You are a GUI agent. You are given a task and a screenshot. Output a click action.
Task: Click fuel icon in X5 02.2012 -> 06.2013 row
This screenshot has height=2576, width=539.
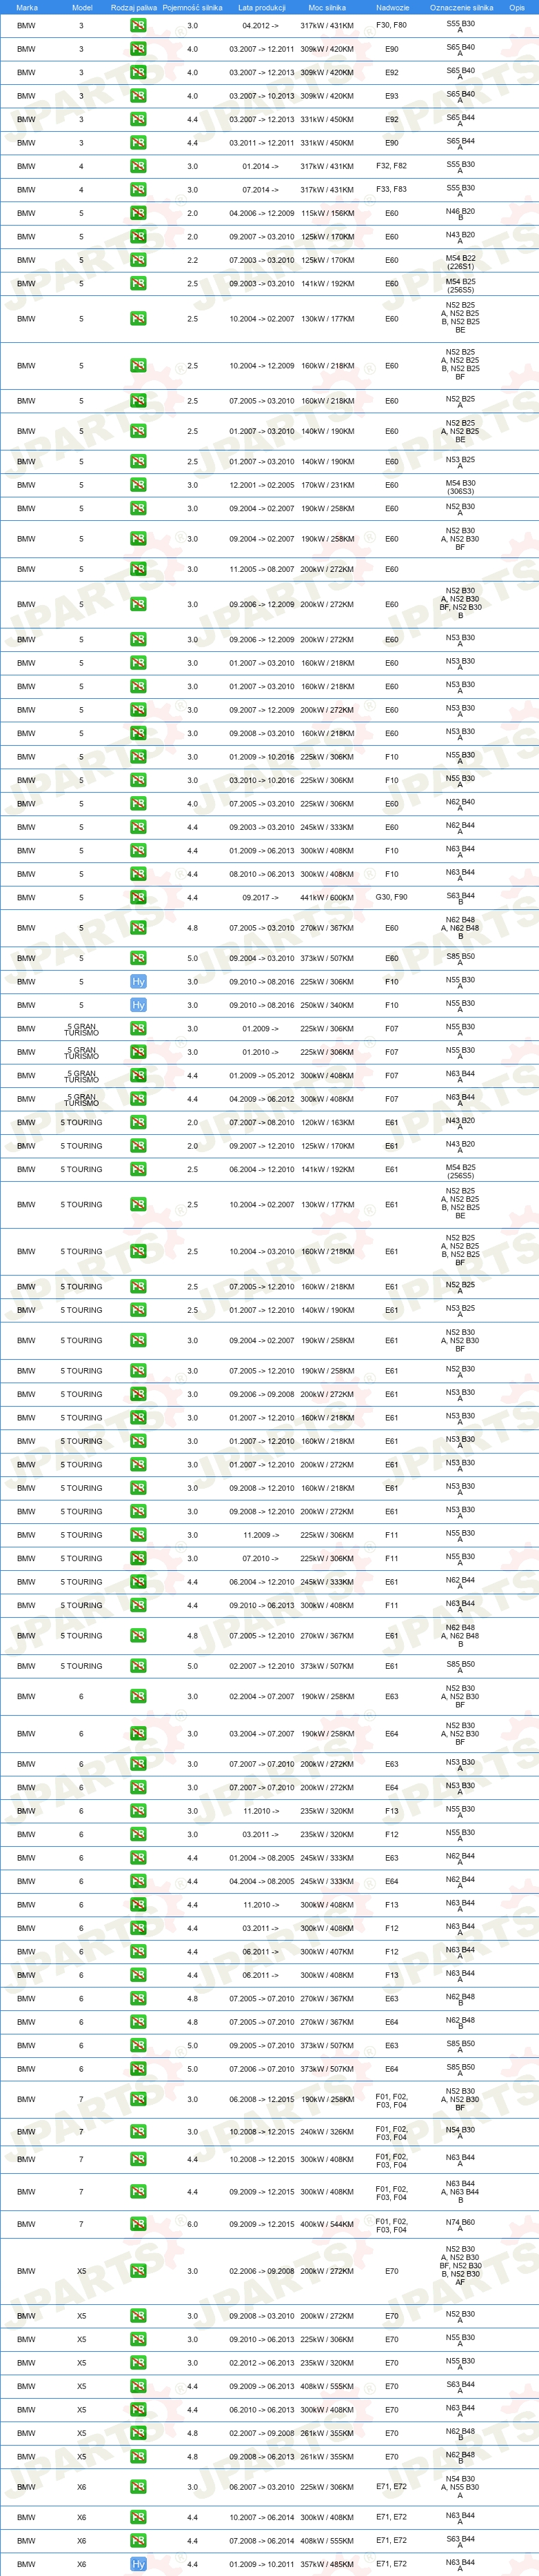point(138,2363)
